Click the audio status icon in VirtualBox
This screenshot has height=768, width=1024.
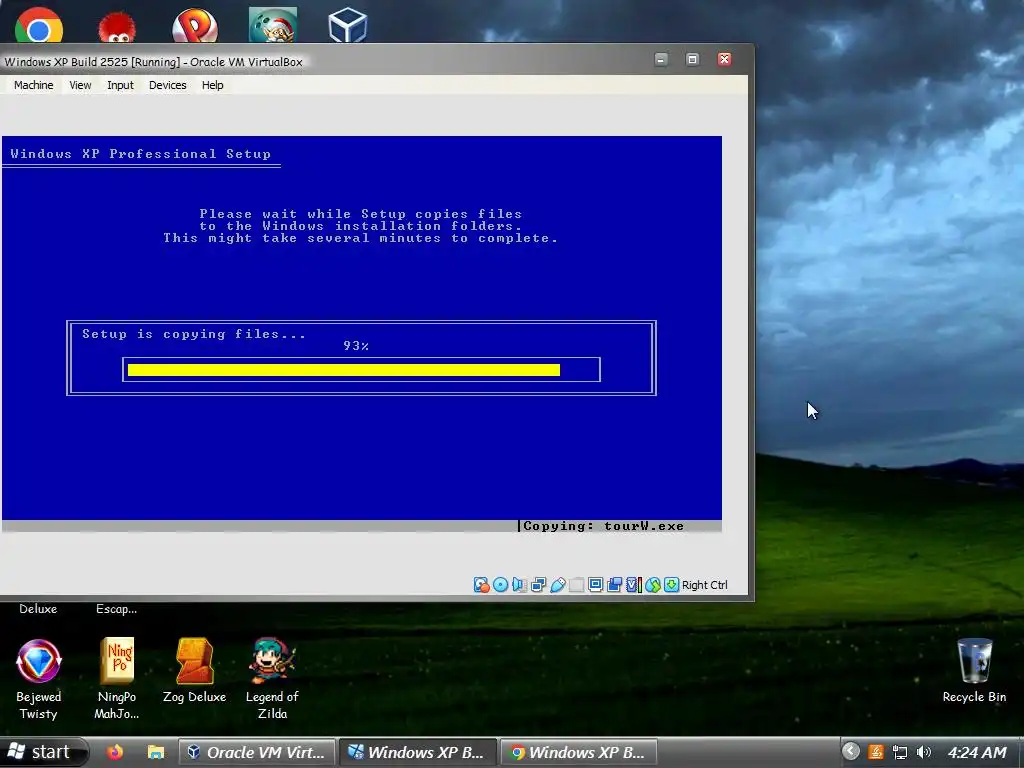(519, 584)
